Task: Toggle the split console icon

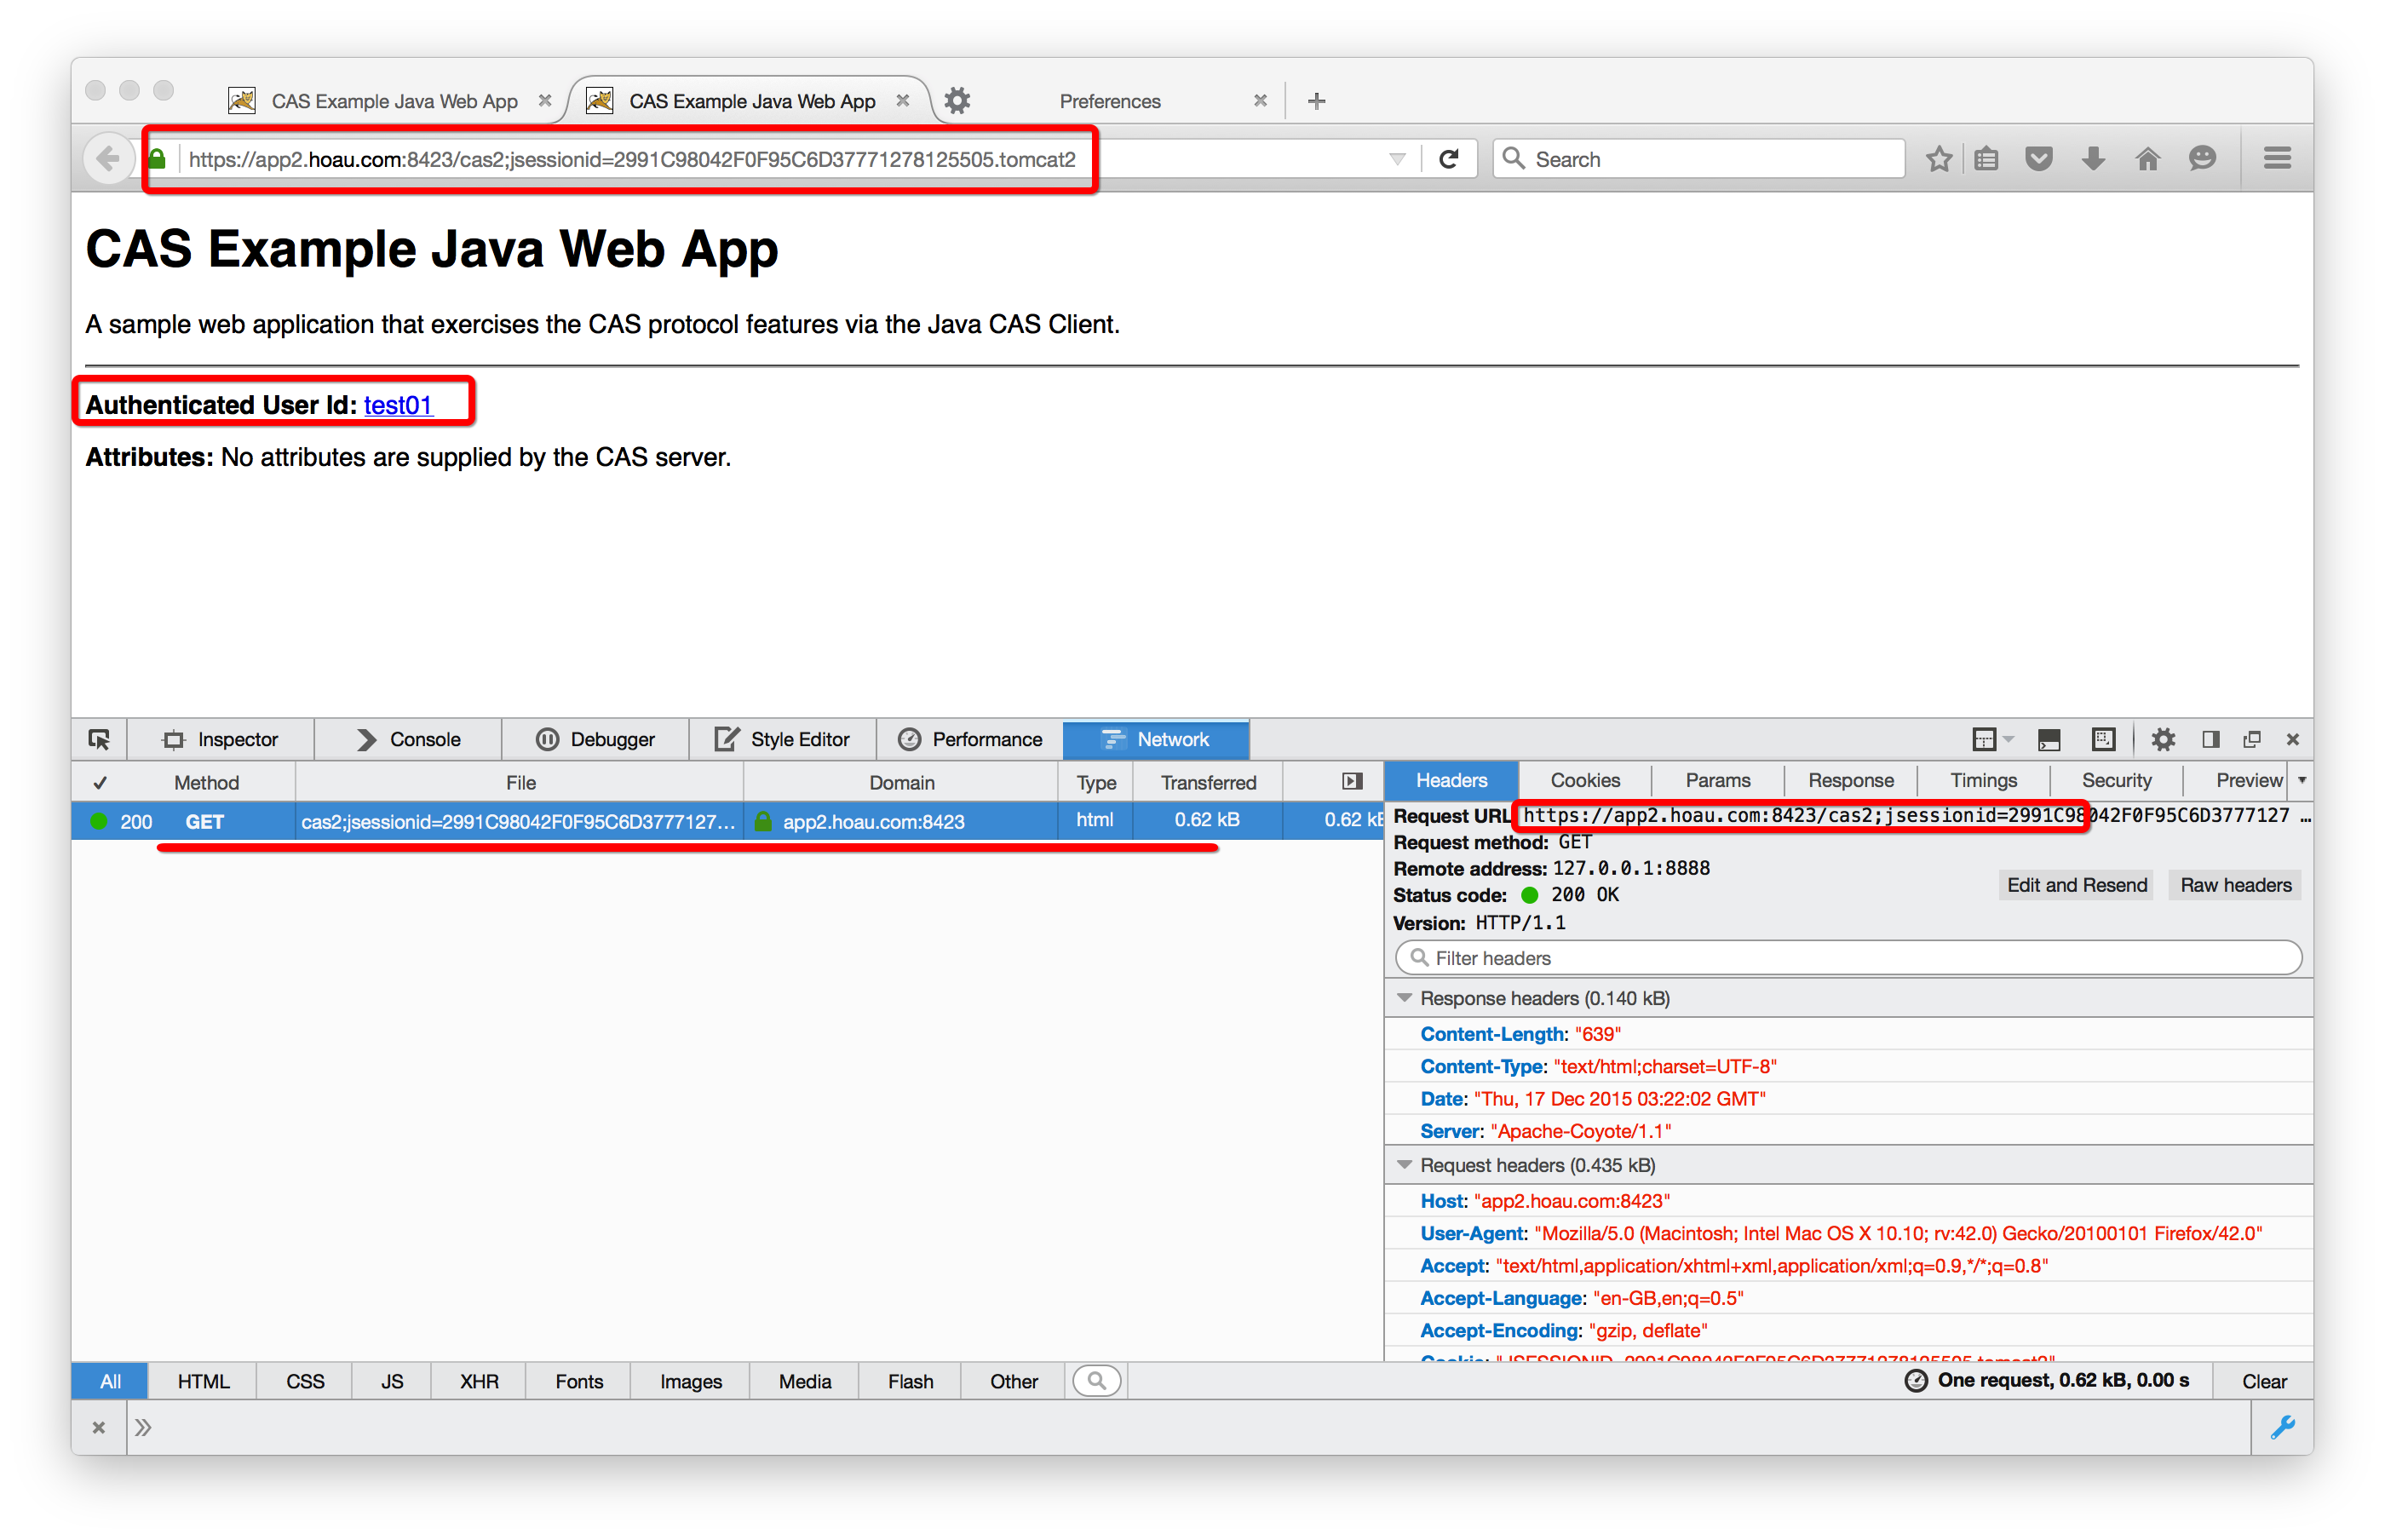Action: pyautogui.click(x=2049, y=739)
